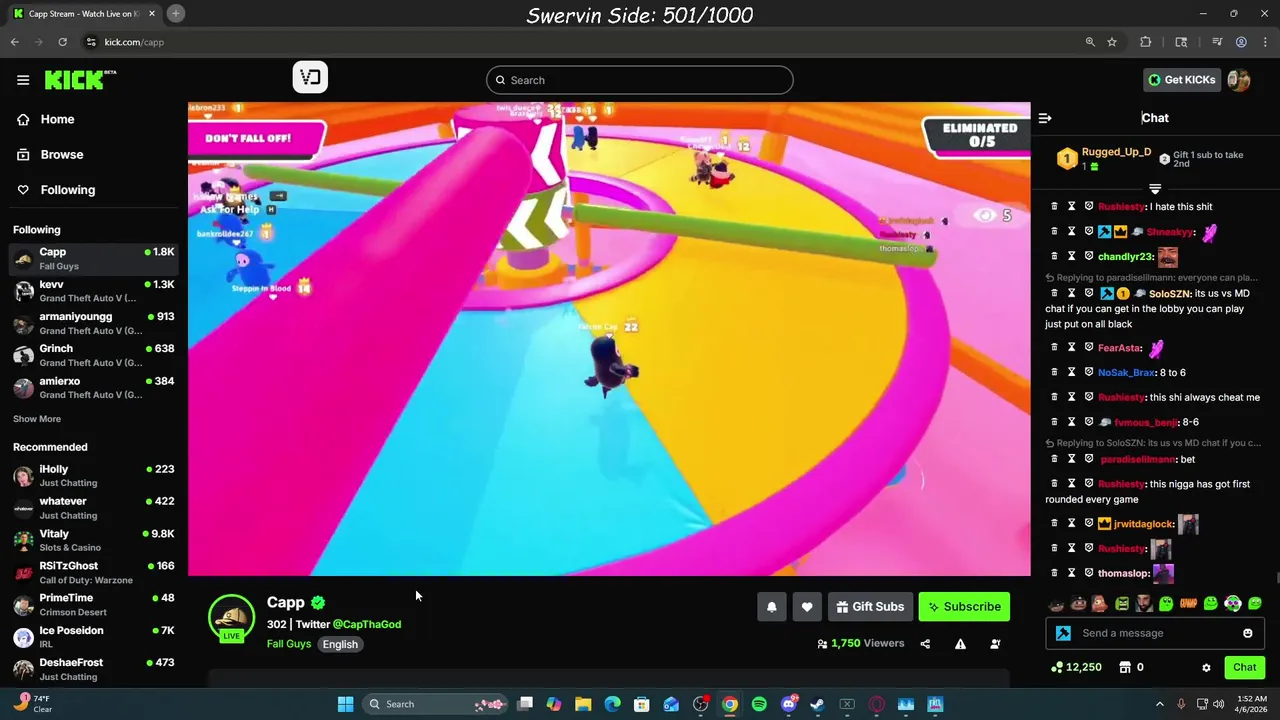The image size is (1280, 720).
Task: Open Rugged_Up_D top gifter entry
Action: click(x=1106, y=158)
